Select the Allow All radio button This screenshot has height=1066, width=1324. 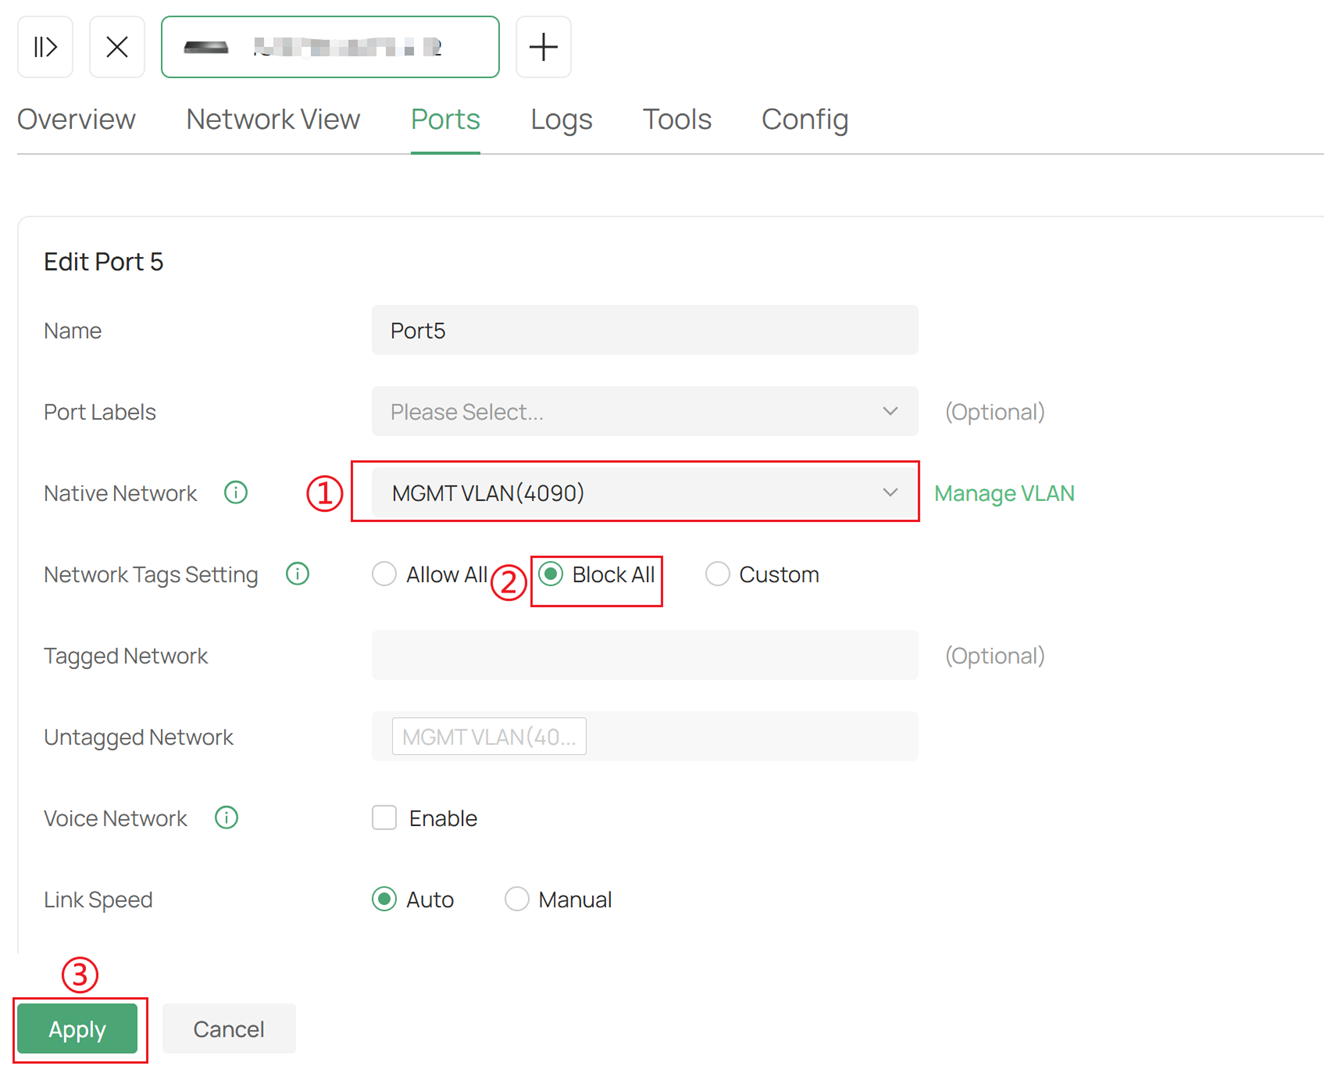tap(384, 574)
